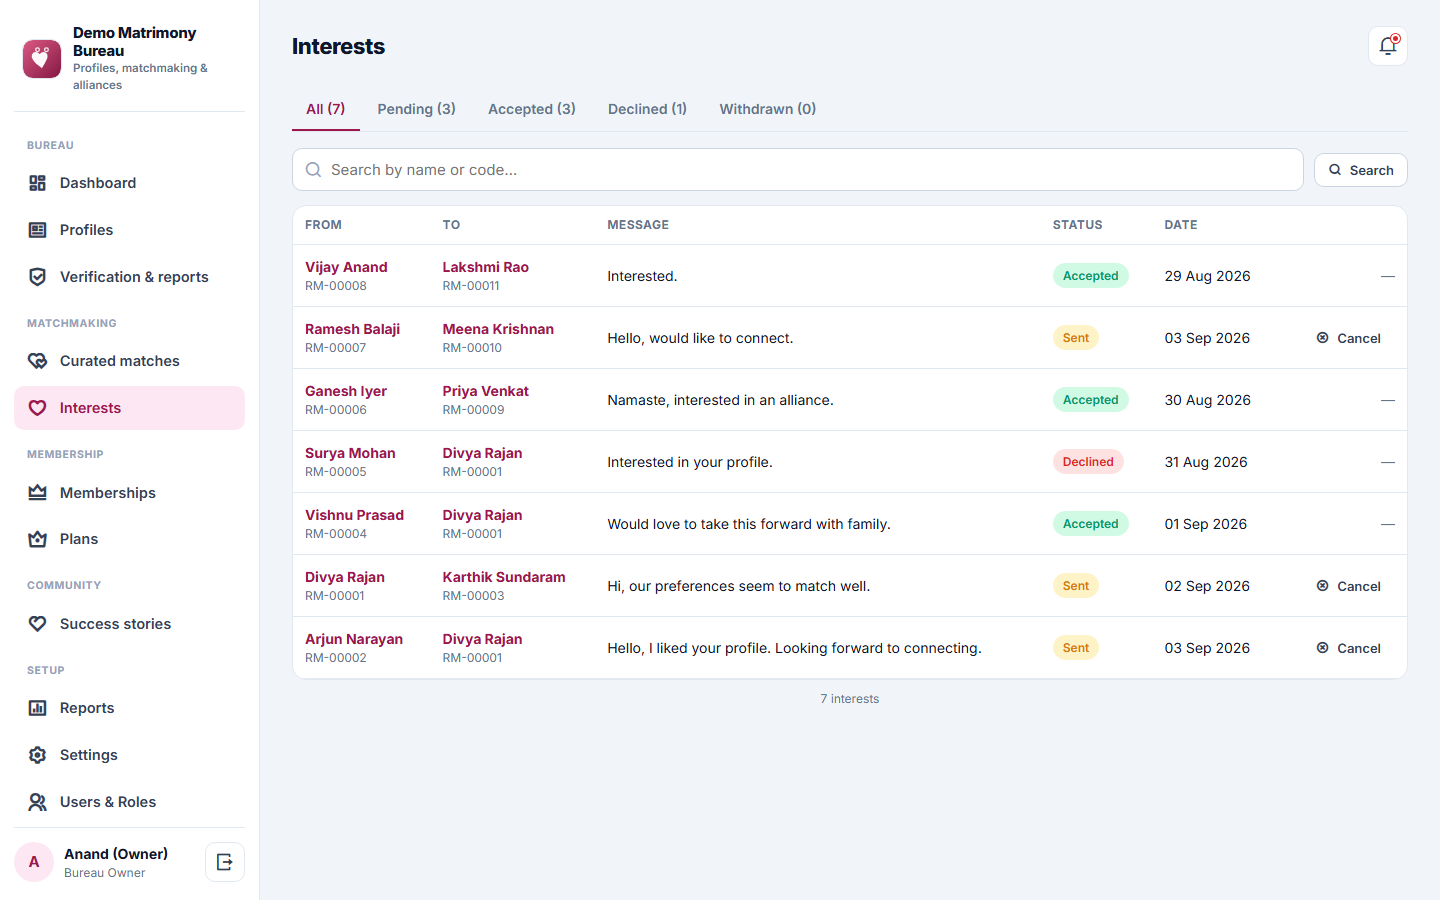1440x900 pixels.
Task: Open the Accepted (3) tab
Action: pos(532,109)
